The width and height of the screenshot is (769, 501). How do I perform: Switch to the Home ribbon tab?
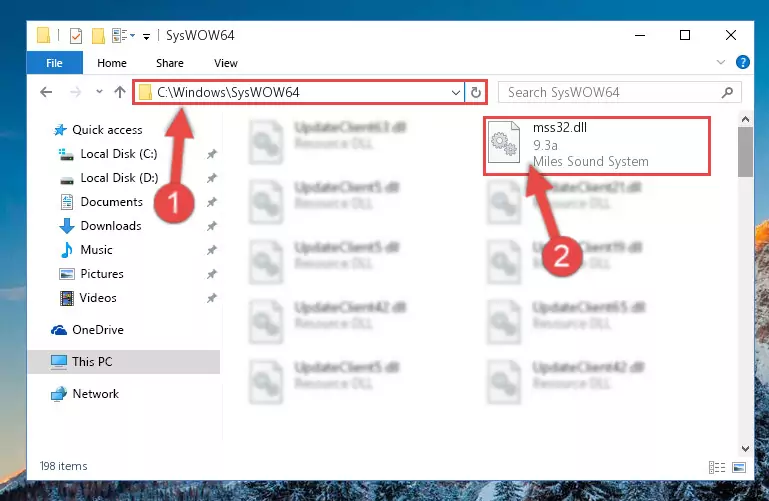pos(112,63)
